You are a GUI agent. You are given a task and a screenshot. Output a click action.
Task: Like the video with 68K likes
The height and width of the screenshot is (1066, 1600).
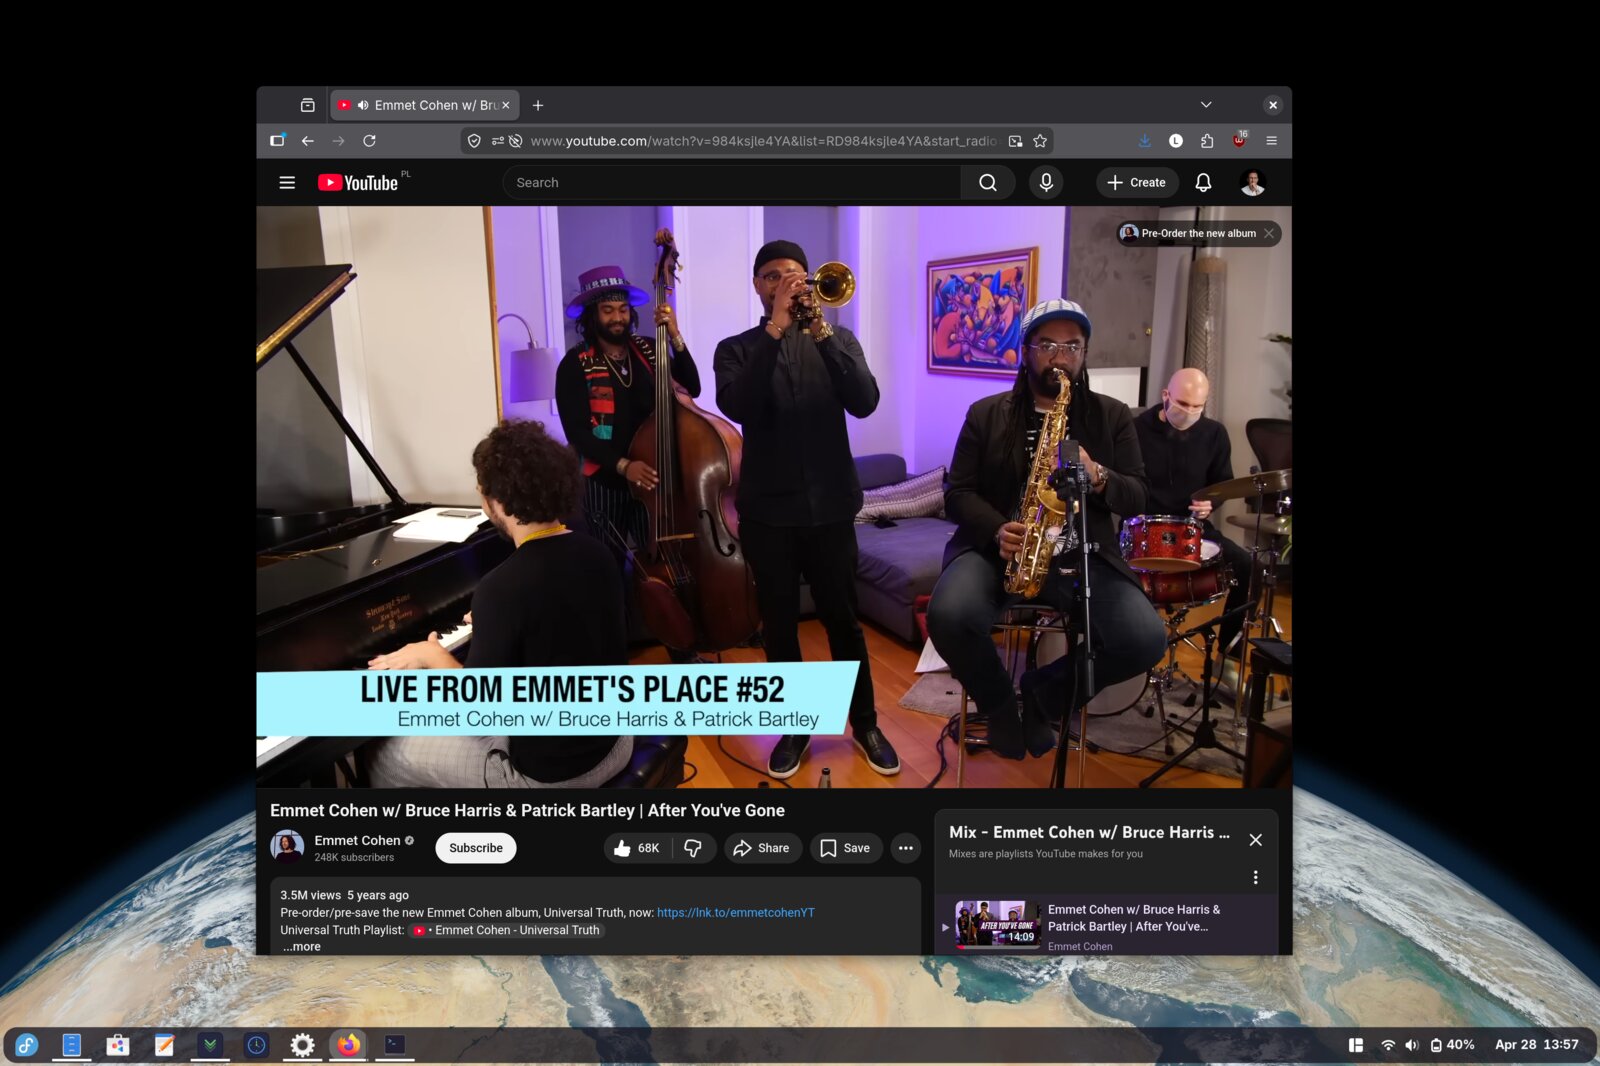tap(636, 848)
